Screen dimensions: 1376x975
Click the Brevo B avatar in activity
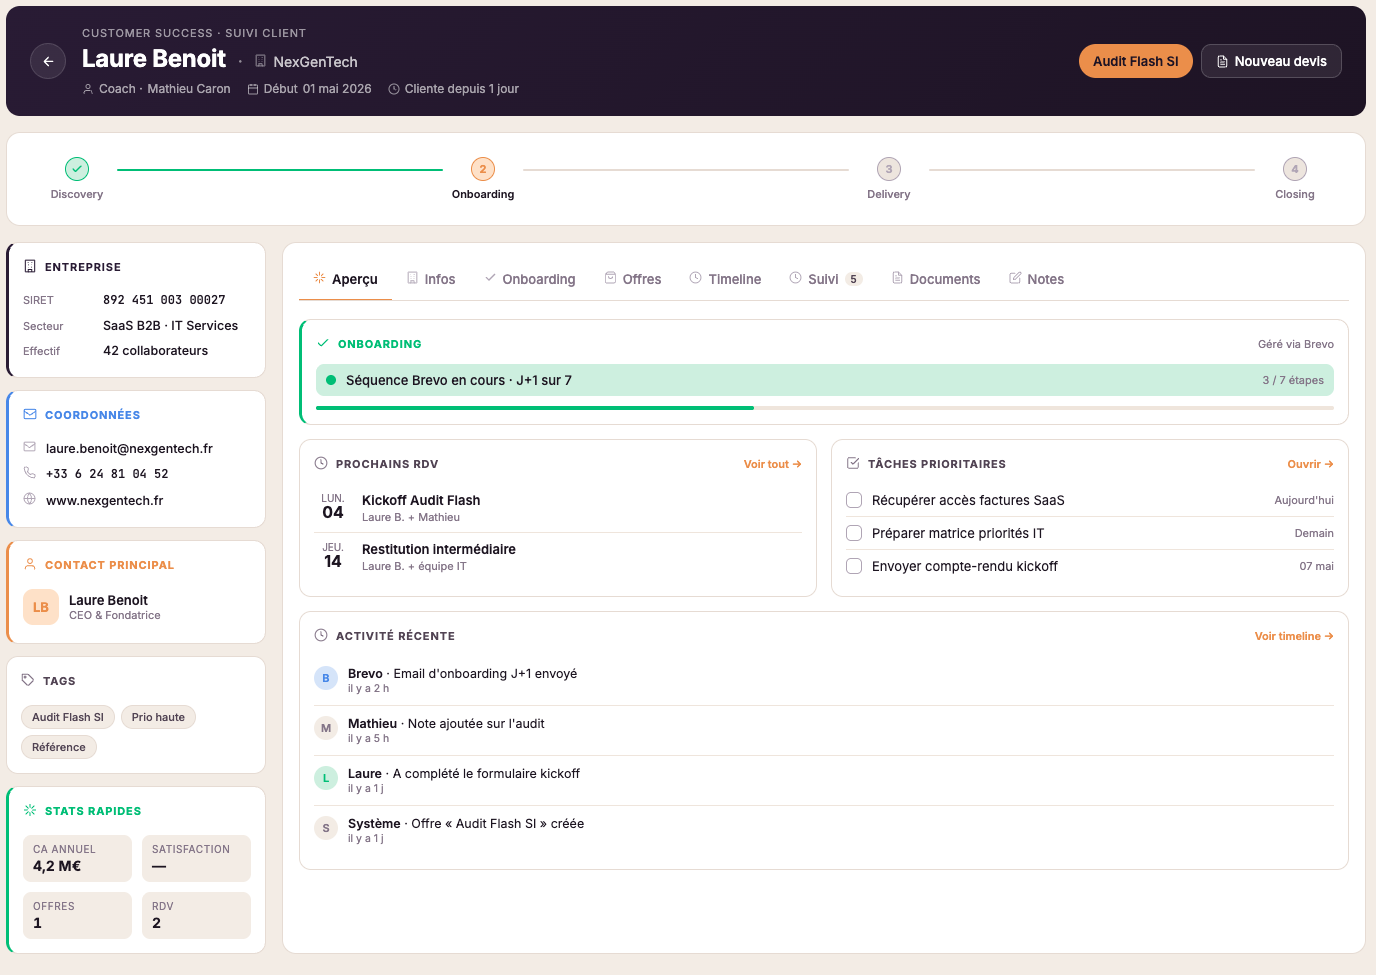326,678
